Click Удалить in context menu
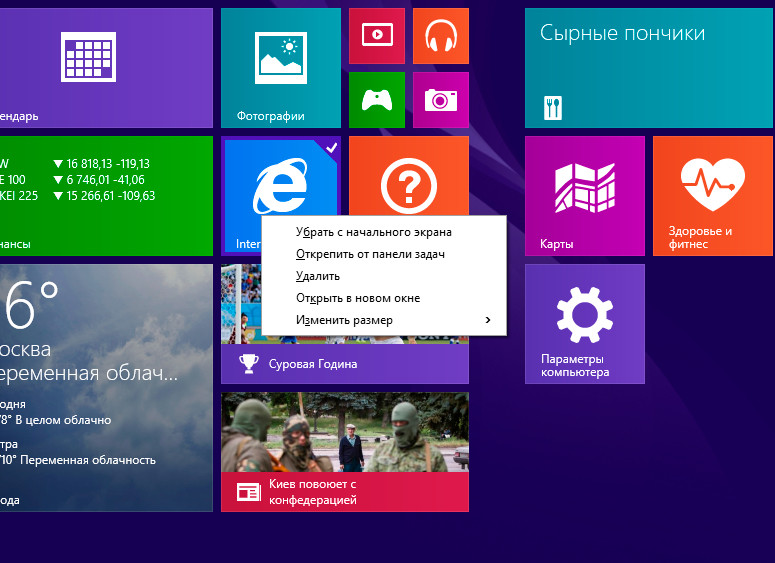The height and width of the screenshot is (563, 775). pyautogui.click(x=318, y=276)
